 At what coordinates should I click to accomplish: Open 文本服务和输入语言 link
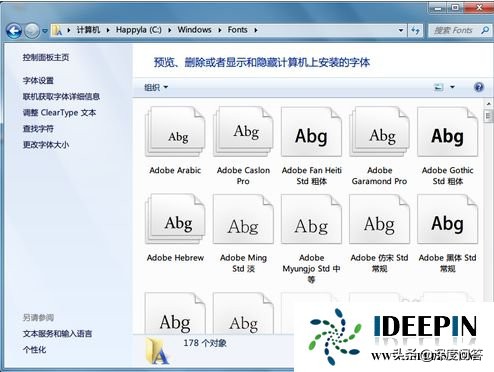point(57,334)
